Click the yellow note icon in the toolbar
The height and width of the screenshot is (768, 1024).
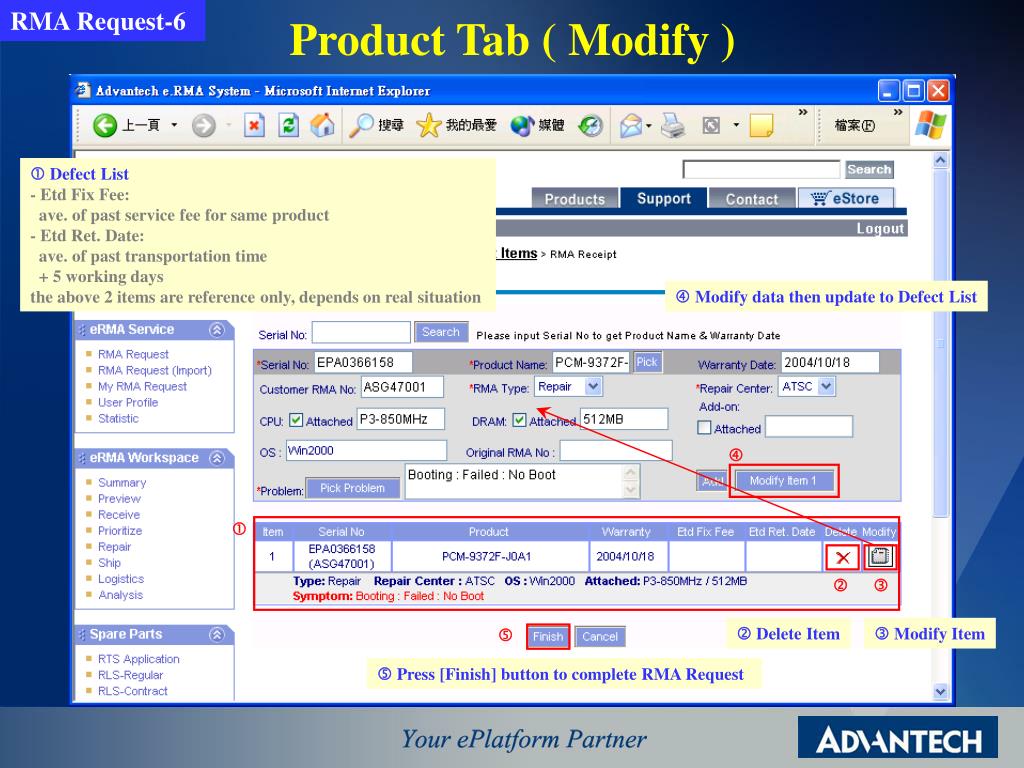(761, 125)
